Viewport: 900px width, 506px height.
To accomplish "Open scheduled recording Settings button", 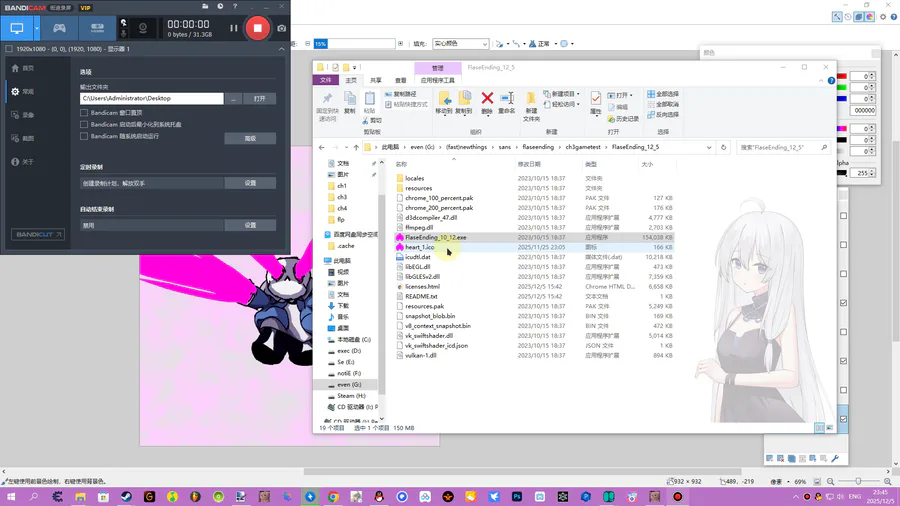I will coord(250,183).
